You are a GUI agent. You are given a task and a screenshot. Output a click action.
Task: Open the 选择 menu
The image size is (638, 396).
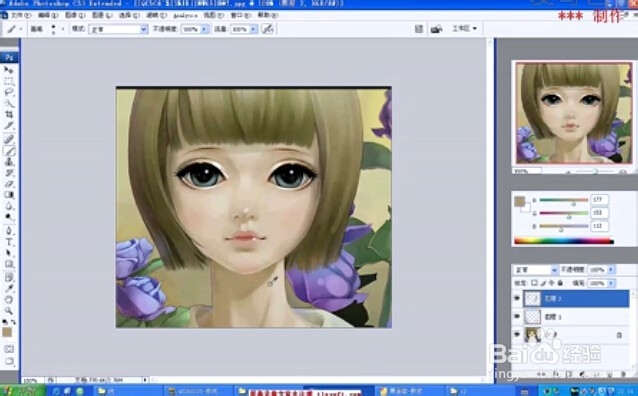click(x=129, y=15)
